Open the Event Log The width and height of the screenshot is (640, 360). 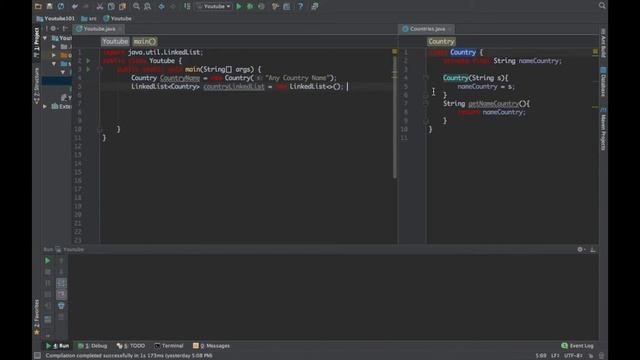[577, 346]
